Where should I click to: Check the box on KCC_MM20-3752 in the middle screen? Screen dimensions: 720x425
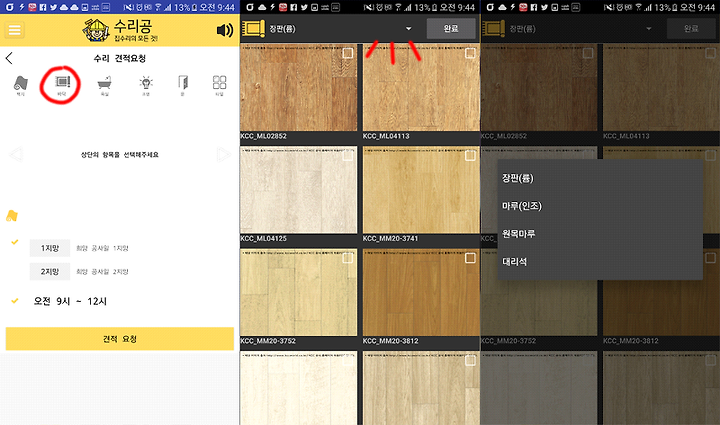click(x=348, y=258)
